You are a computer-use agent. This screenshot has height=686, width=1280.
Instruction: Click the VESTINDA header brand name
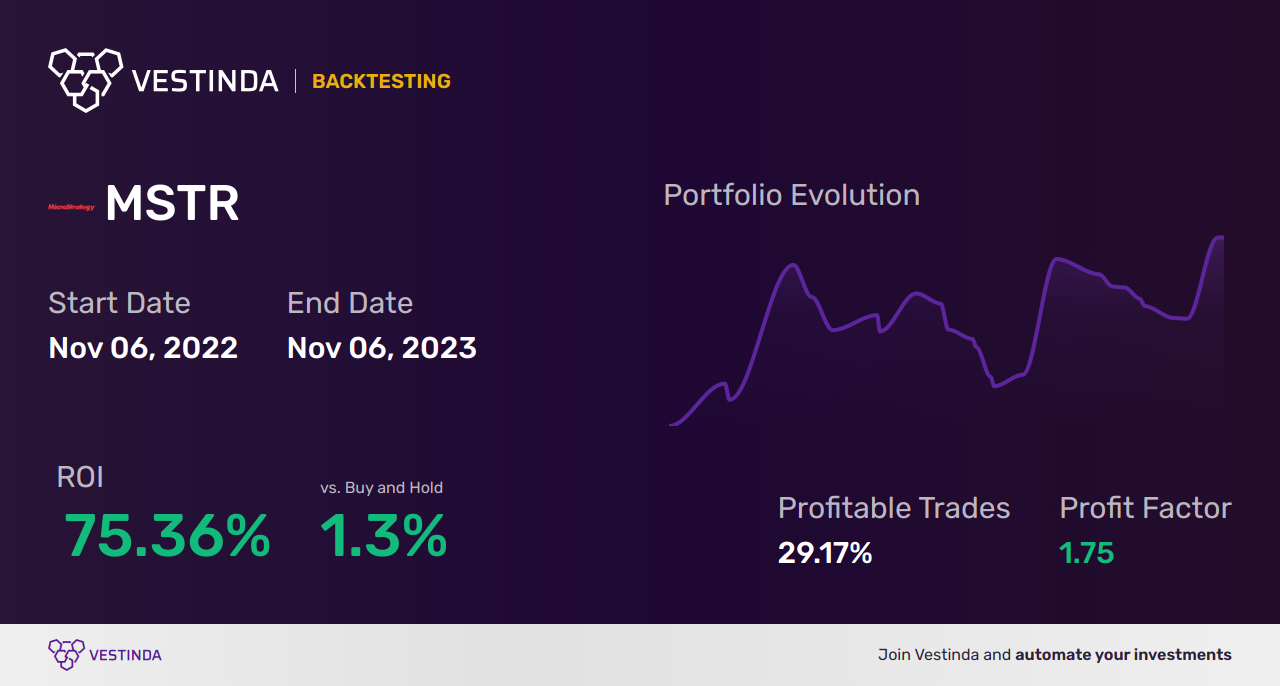(205, 82)
